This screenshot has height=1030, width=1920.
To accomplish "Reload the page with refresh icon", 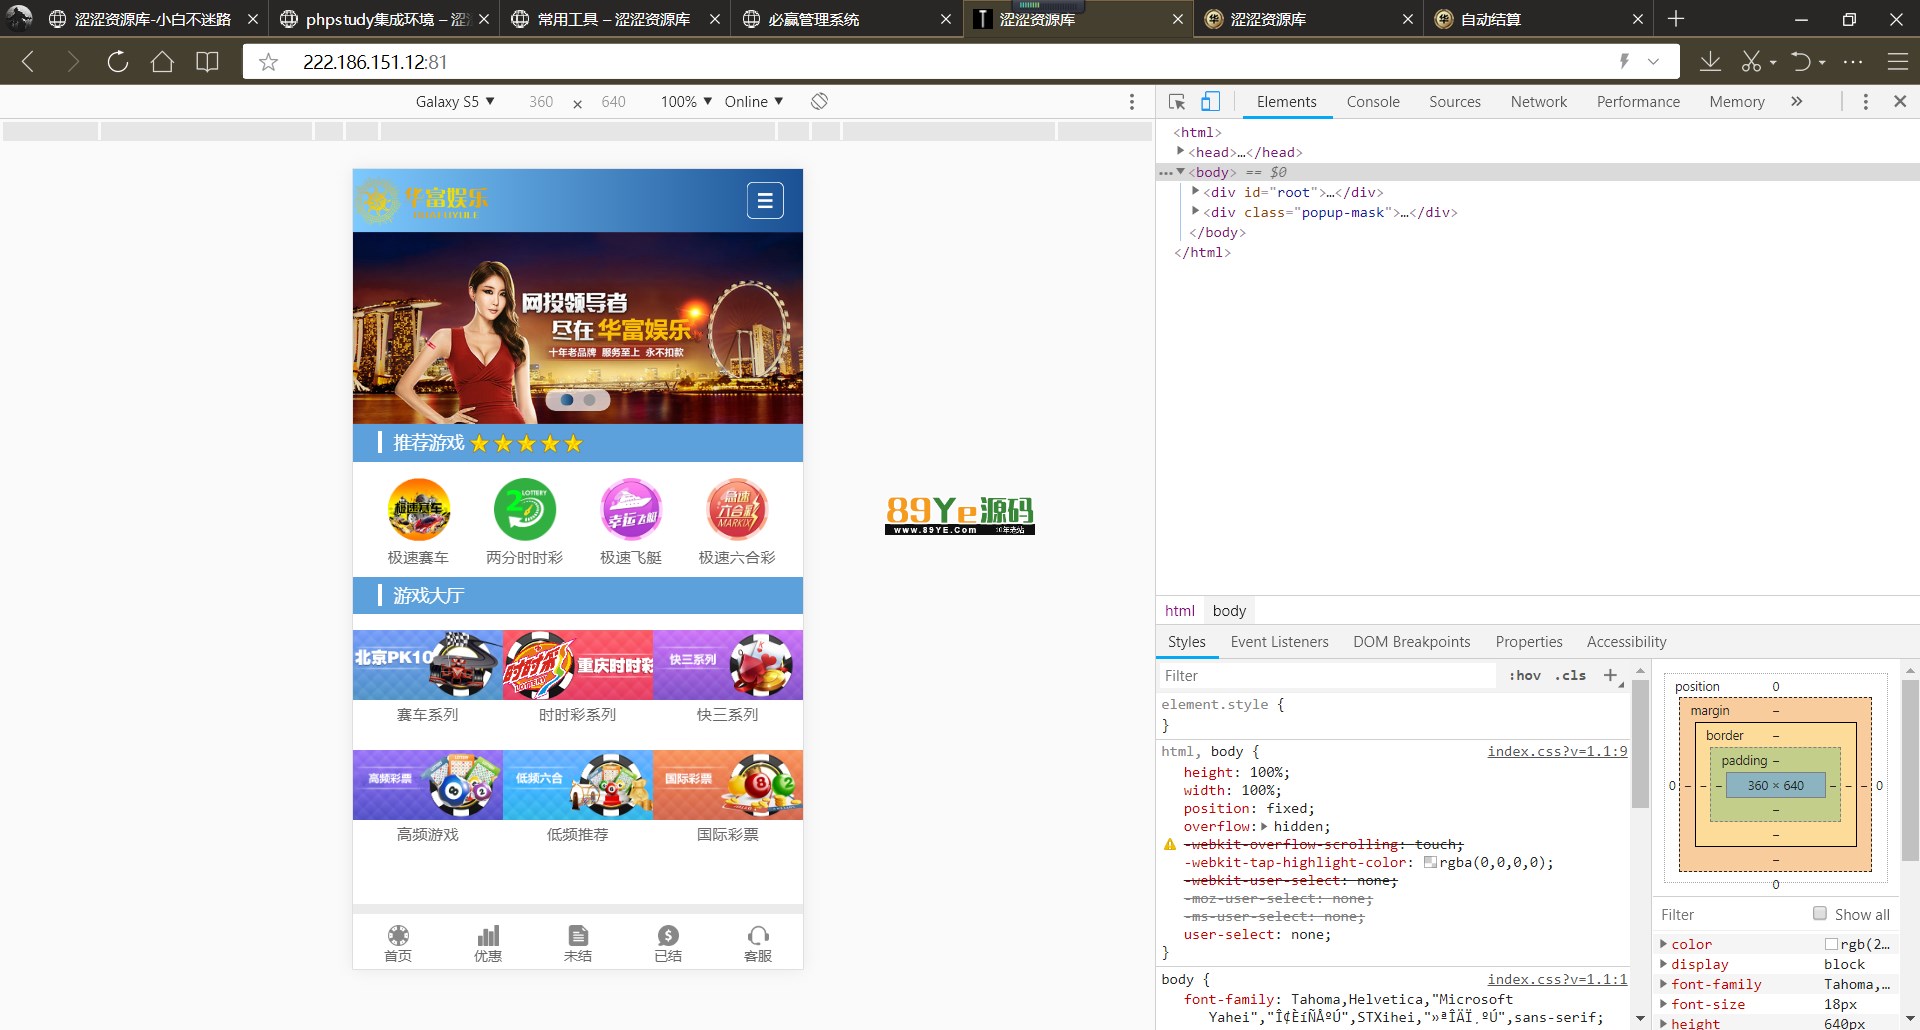I will click(x=117, y=62).
